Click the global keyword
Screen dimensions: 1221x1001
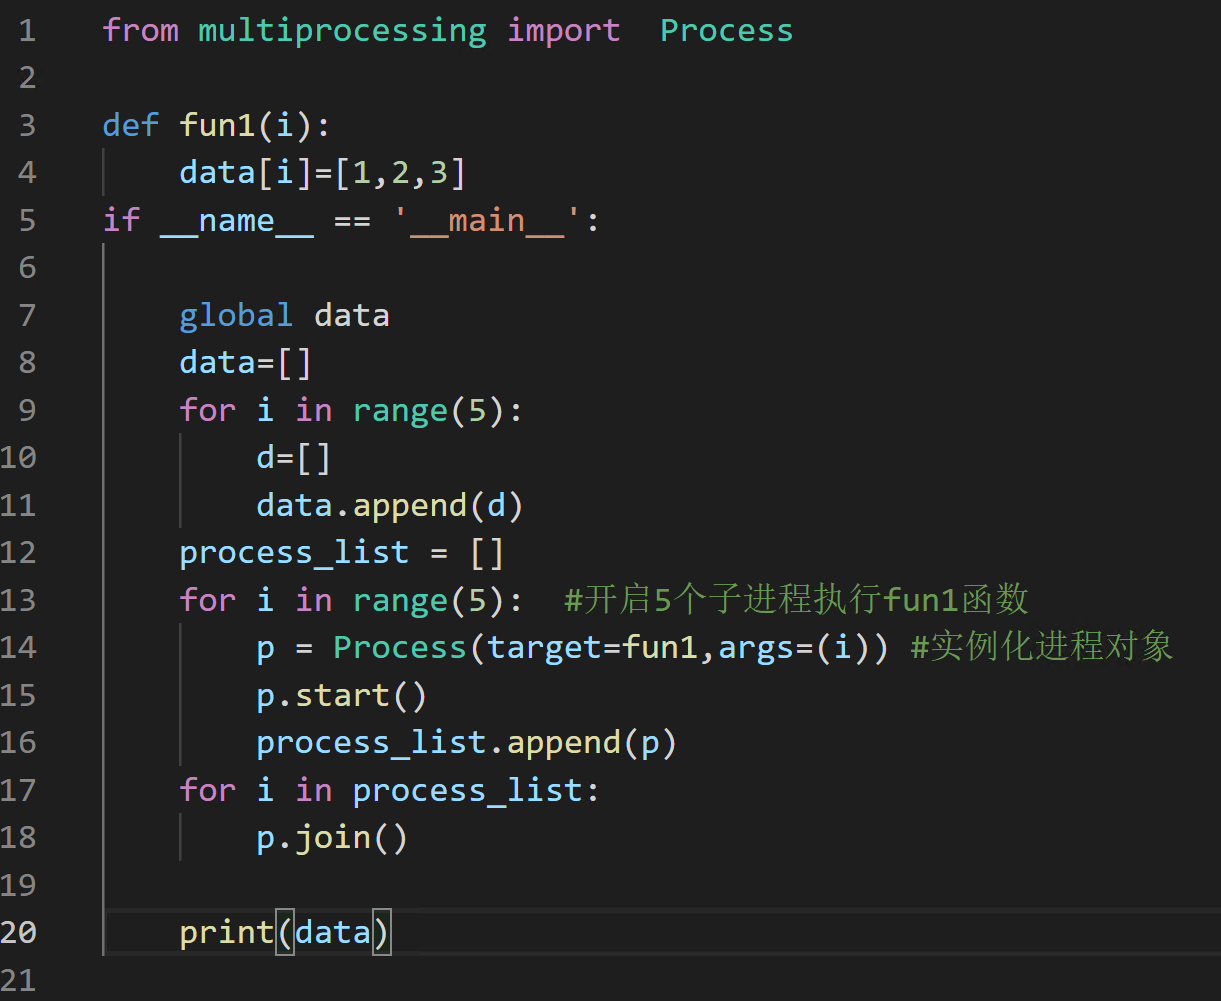[x=236, y=316]
